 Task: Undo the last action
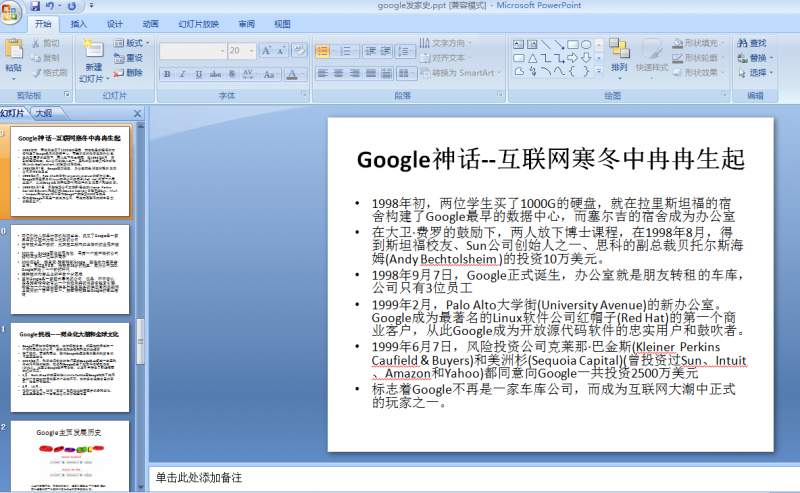point(50,6)
